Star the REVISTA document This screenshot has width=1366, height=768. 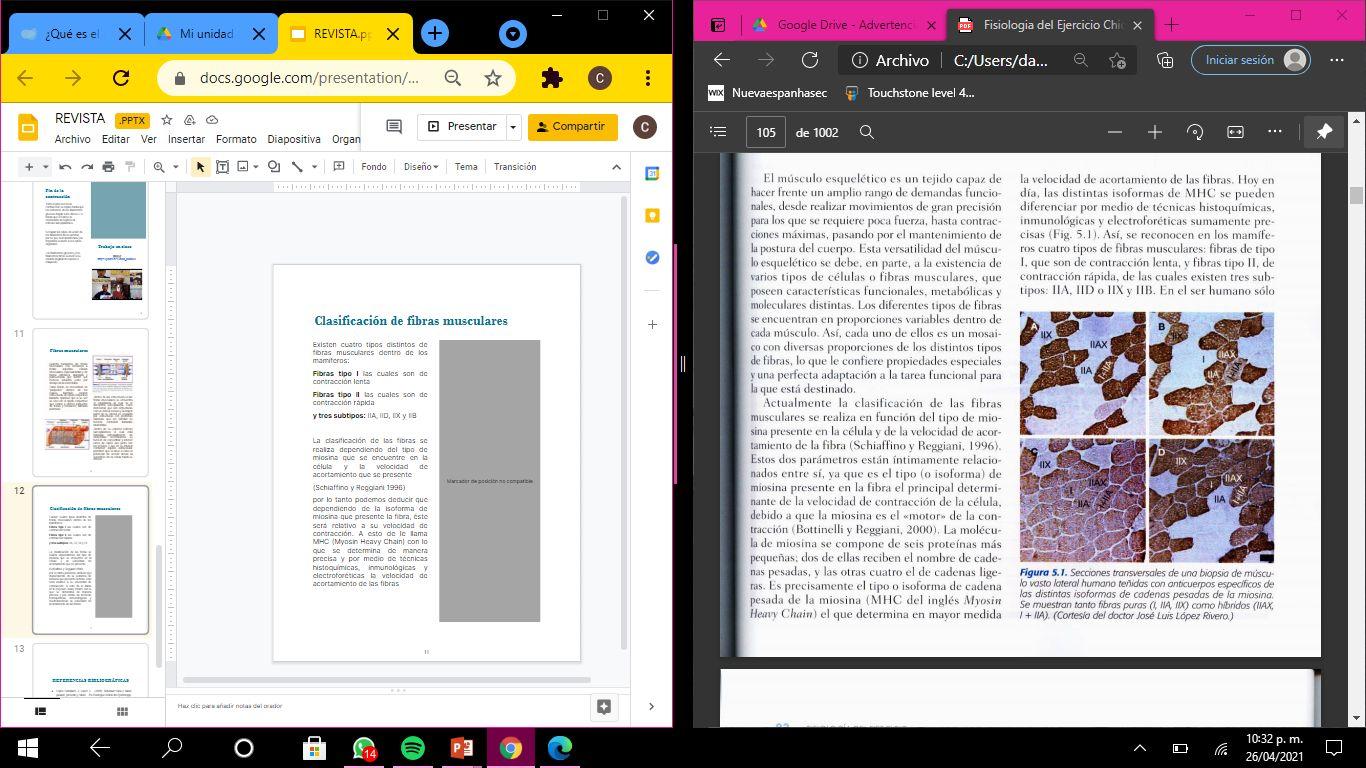click(x=167, y=120)
